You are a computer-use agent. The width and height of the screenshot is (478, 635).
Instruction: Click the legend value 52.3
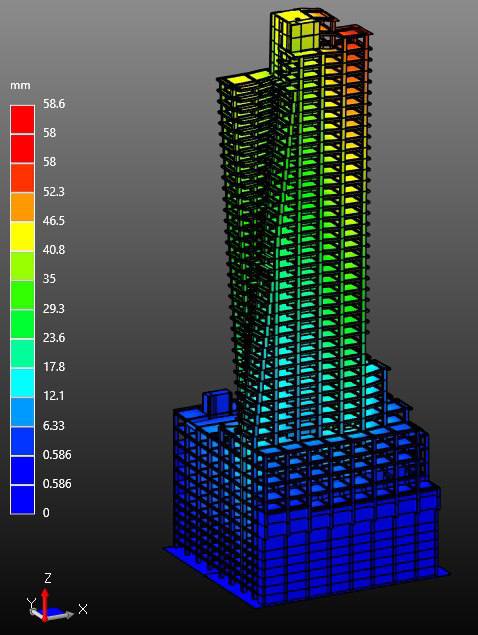53,192
